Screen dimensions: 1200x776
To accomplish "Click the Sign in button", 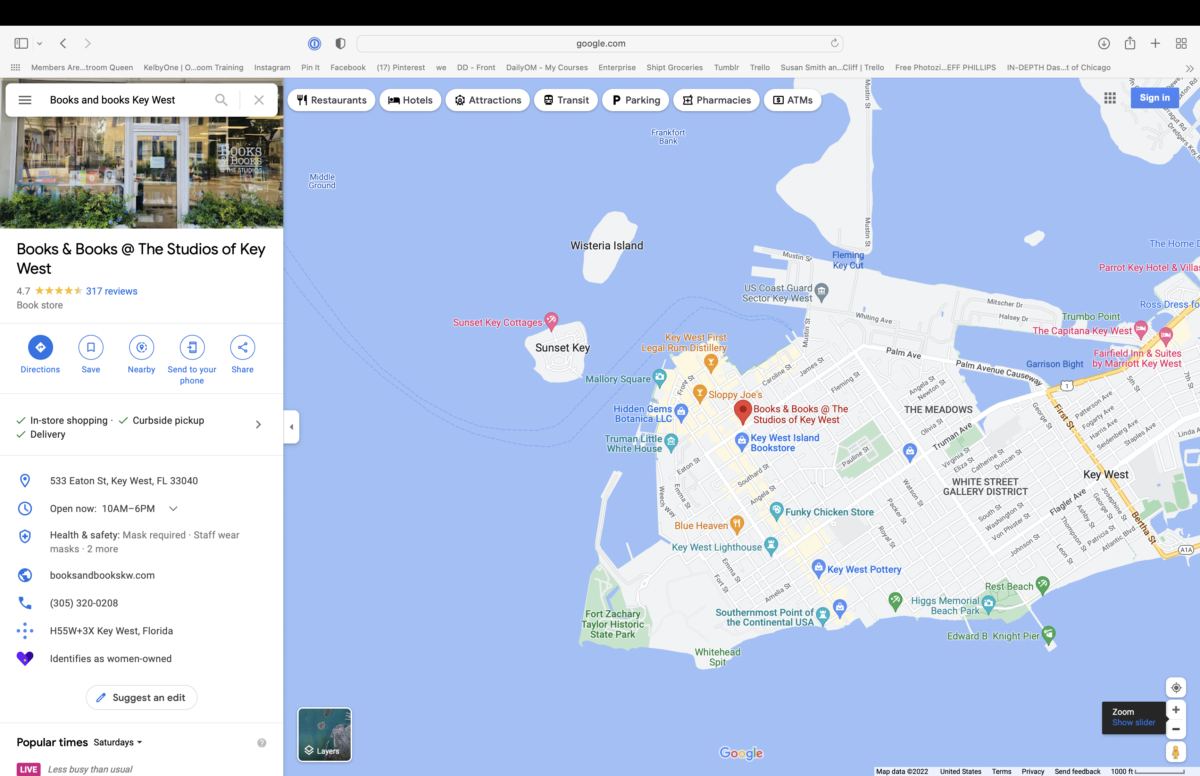I will pyautogui.click(x=1154, y=97).
